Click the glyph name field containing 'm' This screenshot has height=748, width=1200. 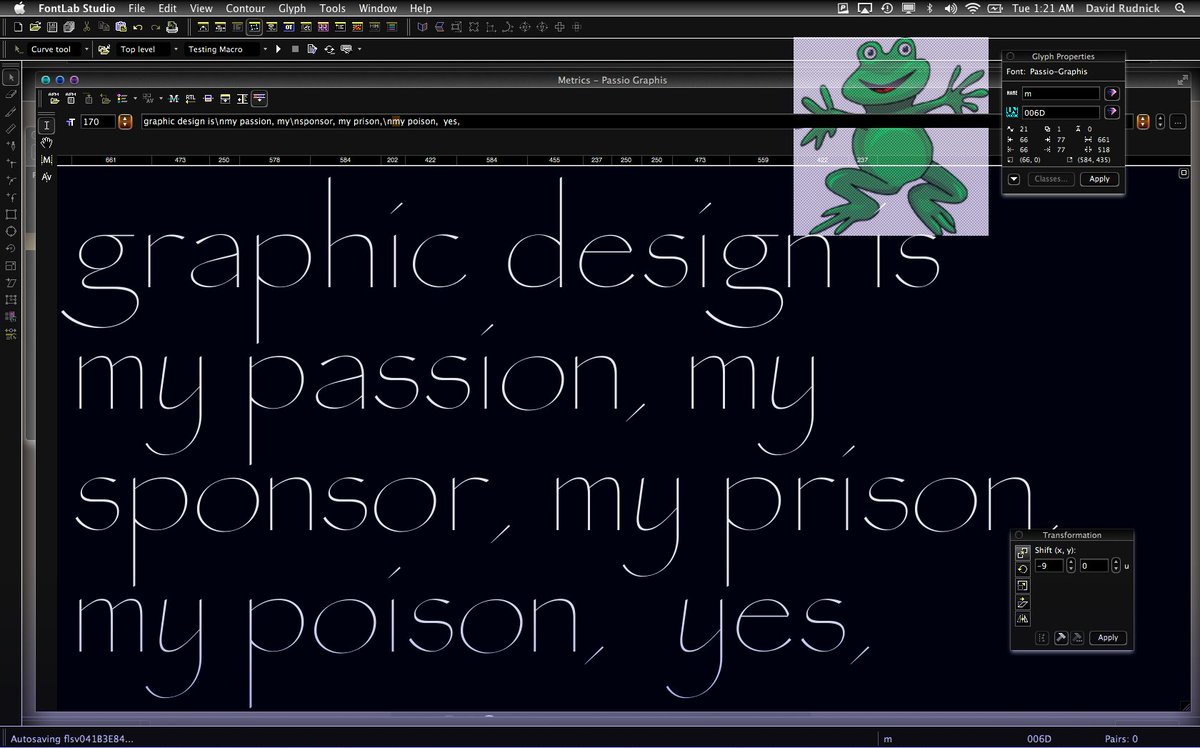click(1060, 93)
